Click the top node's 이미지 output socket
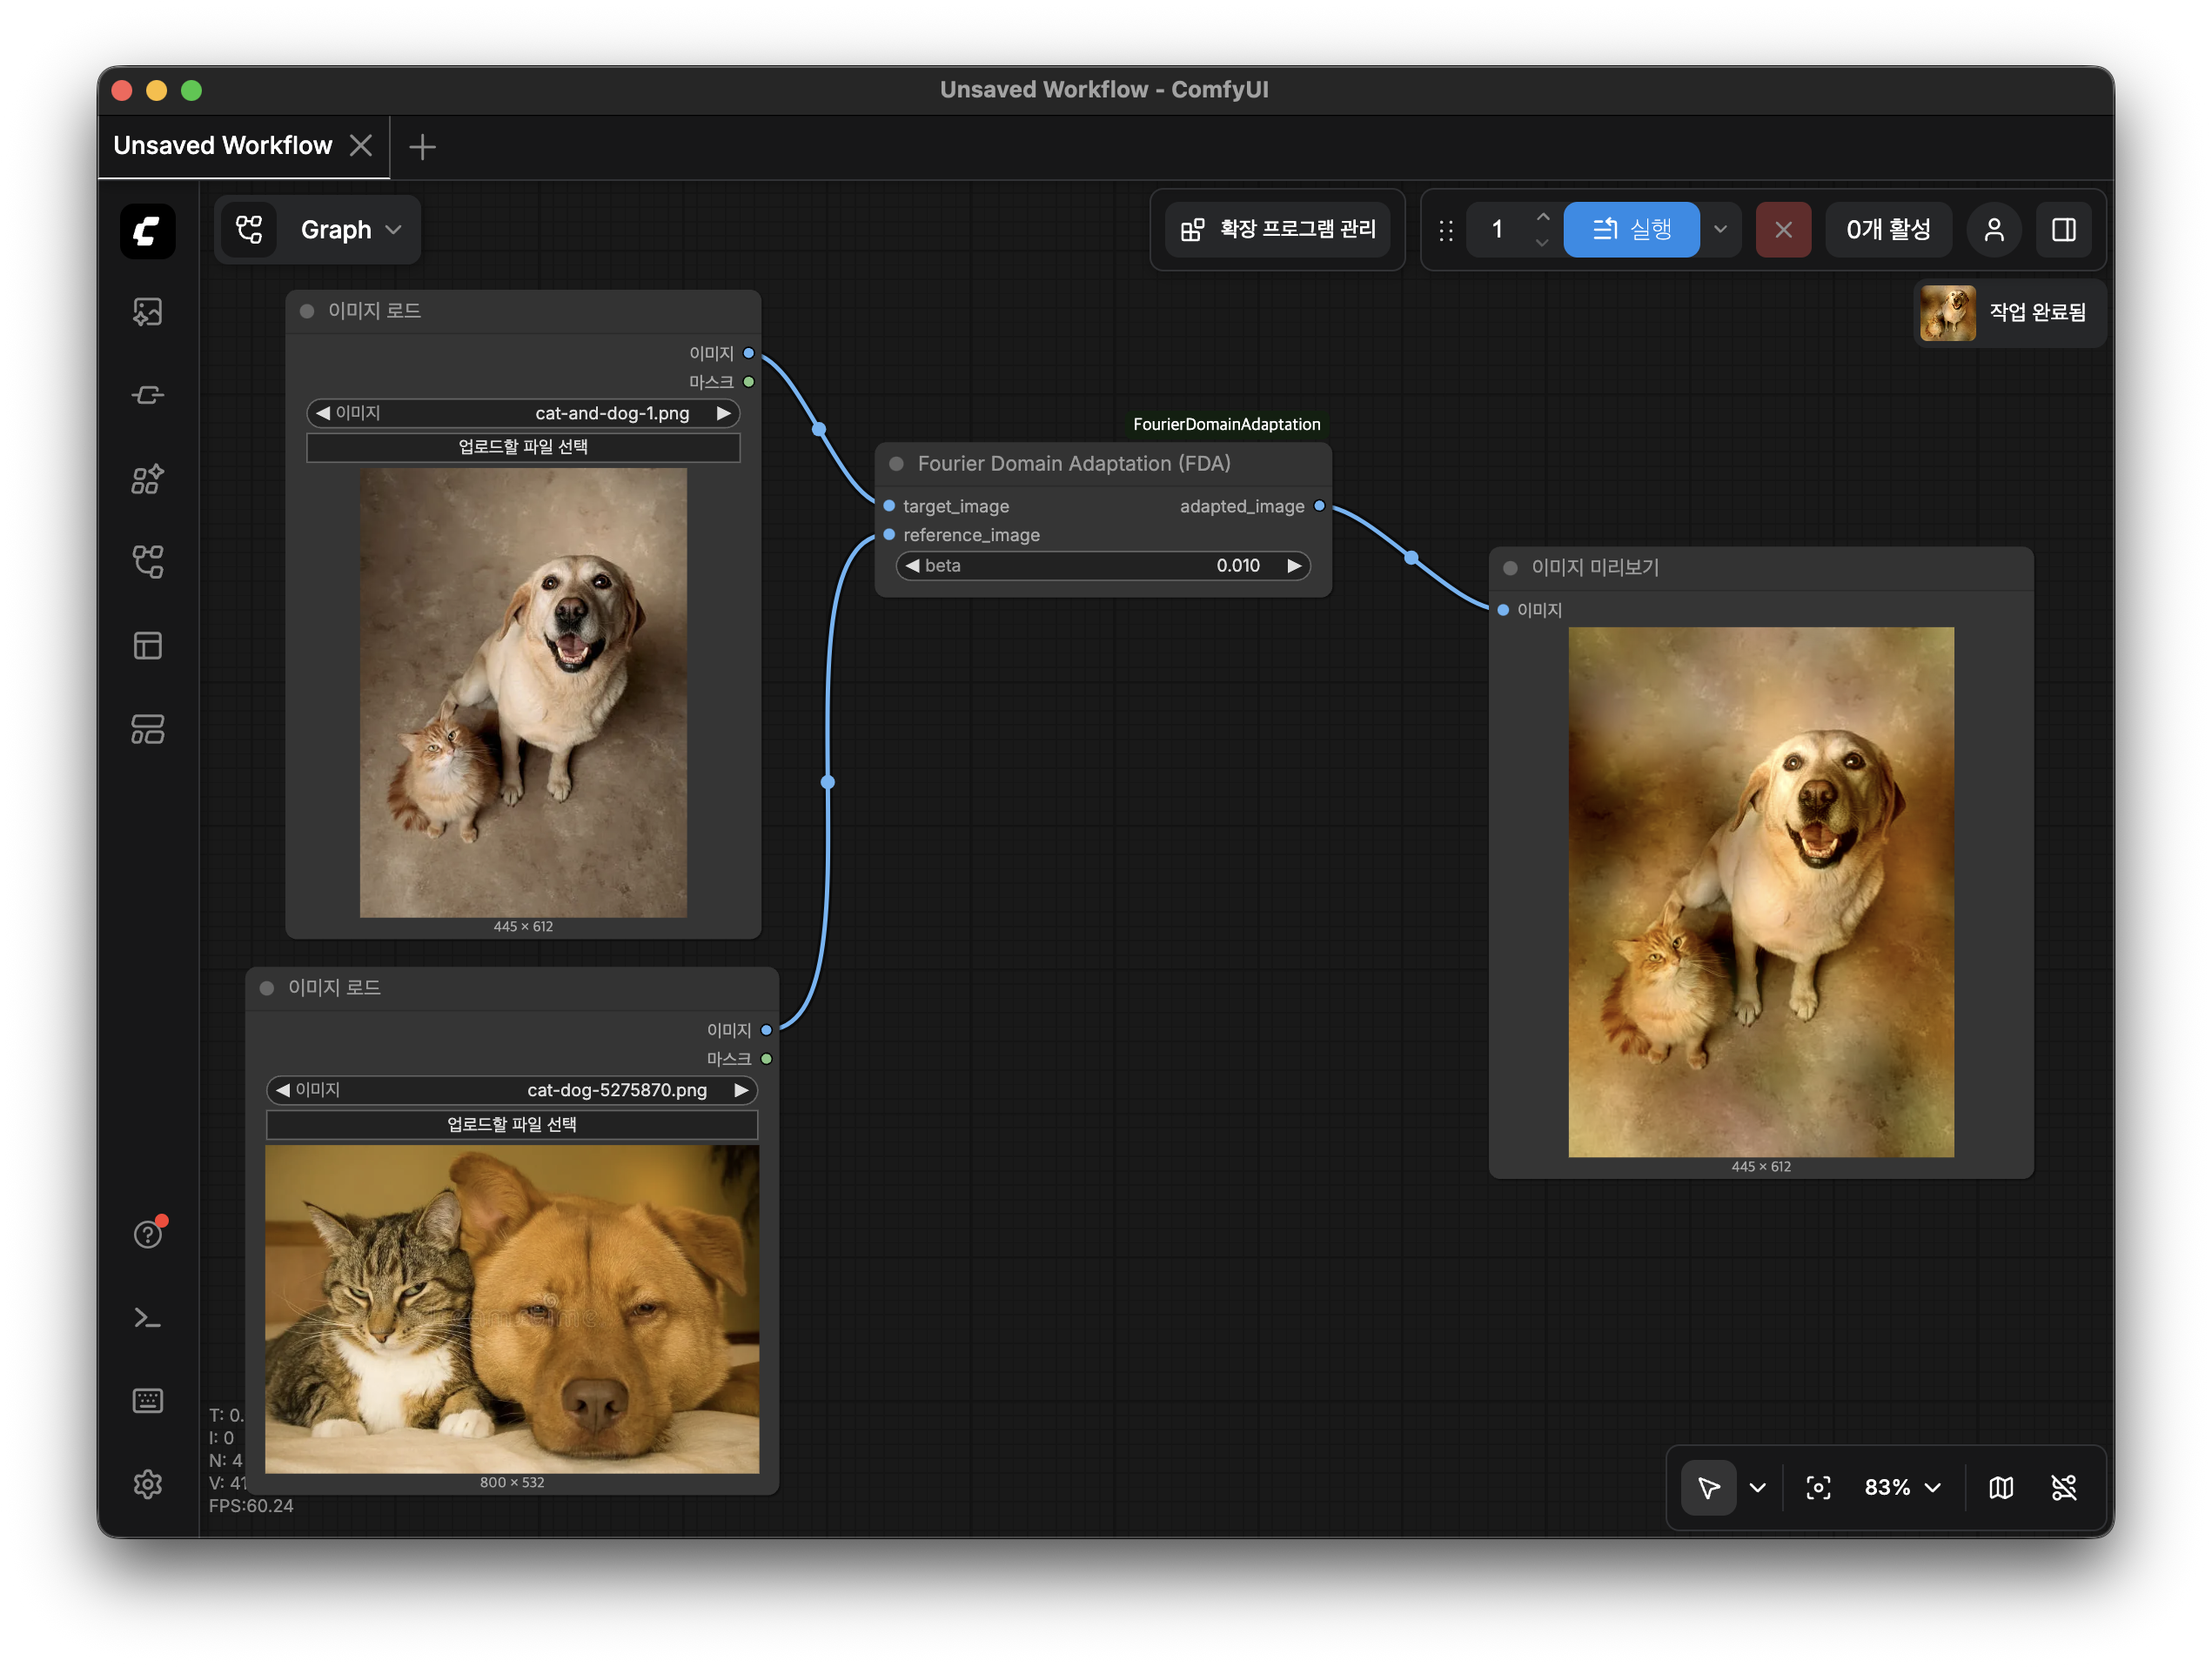The image size is (2212, 1667). tap(749, 353)
